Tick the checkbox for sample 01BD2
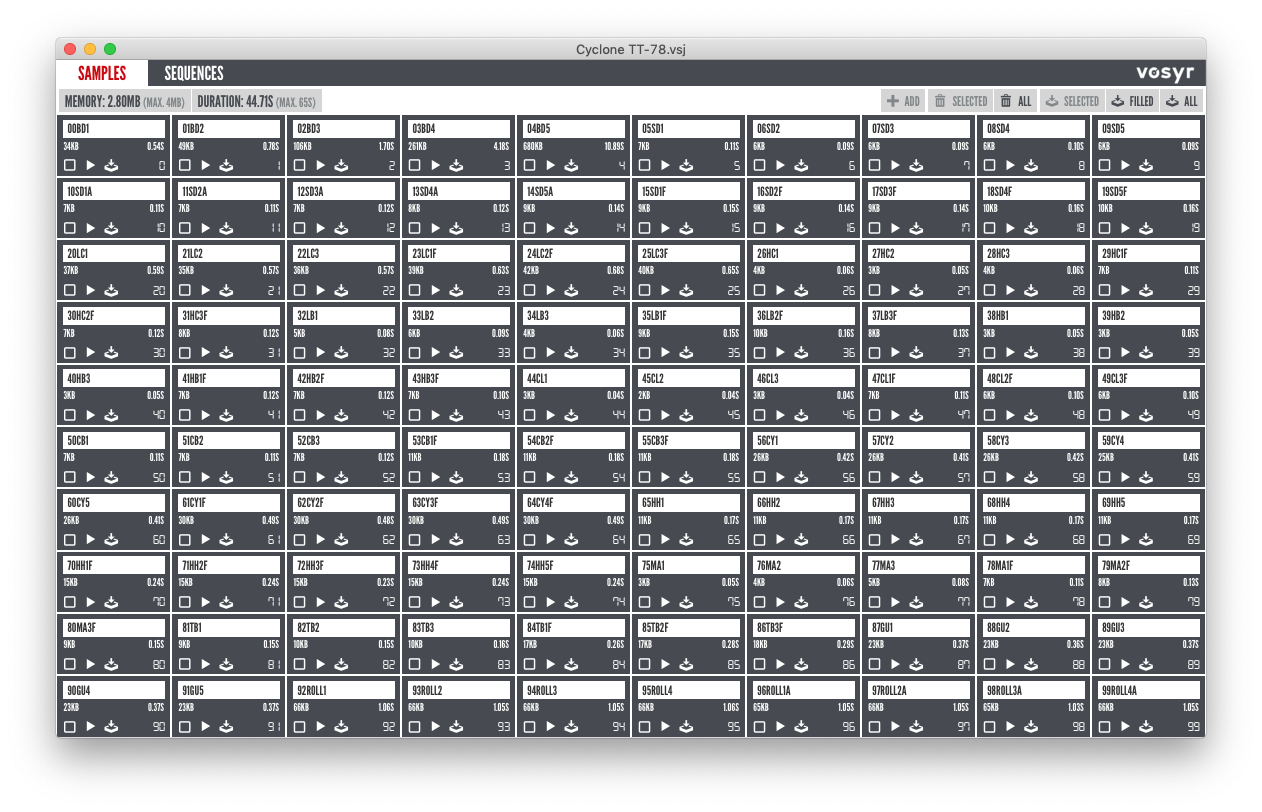This screenshot has height=812, width=1262. coord(185,166)
